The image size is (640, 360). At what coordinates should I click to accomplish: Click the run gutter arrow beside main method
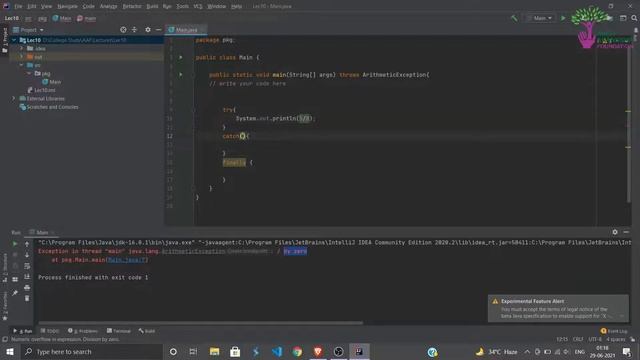coord(180,75)
